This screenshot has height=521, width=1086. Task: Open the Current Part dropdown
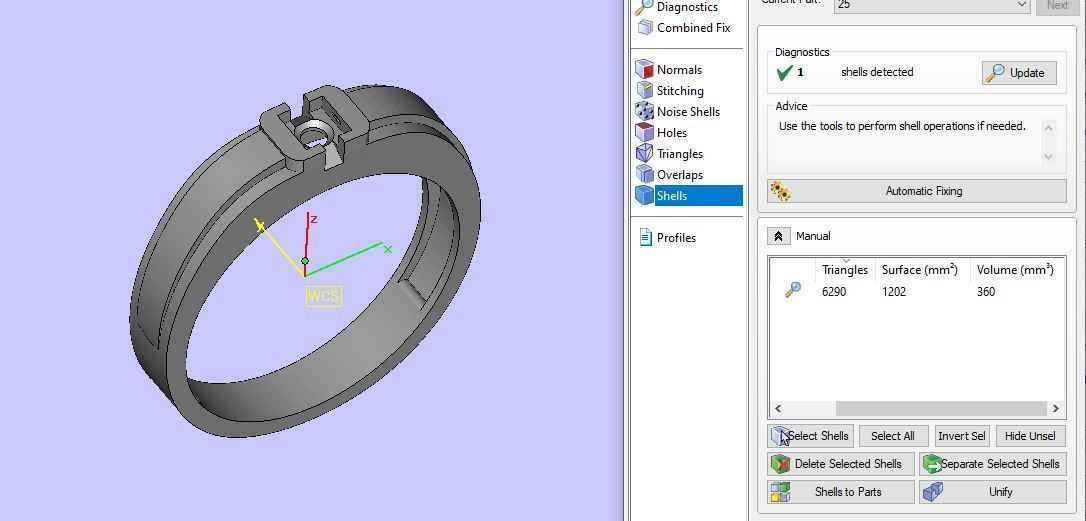pos(932,5)
